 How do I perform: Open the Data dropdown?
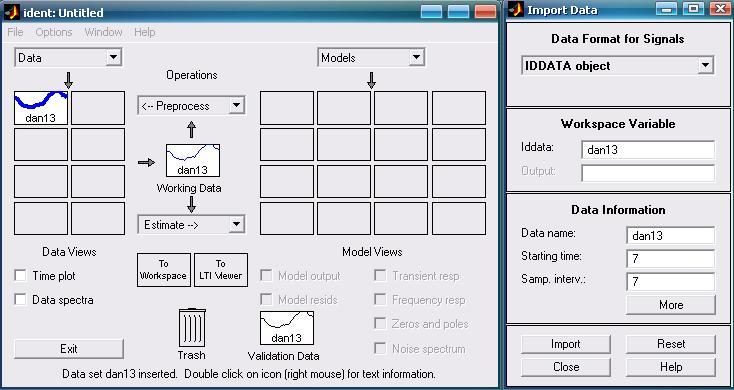click(68, 58)
